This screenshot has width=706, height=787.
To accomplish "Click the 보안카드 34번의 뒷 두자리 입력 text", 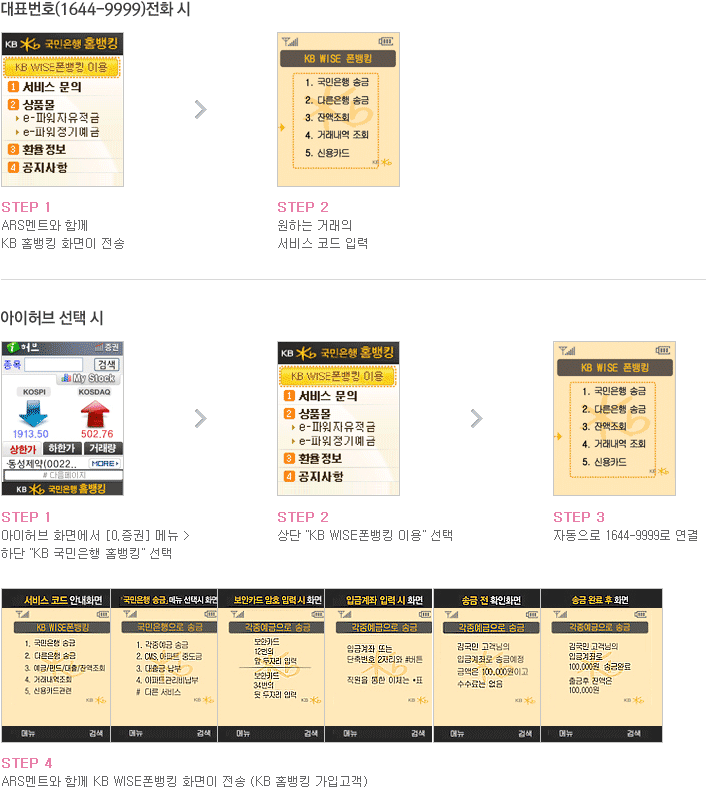I will click(x=275, y=685).
